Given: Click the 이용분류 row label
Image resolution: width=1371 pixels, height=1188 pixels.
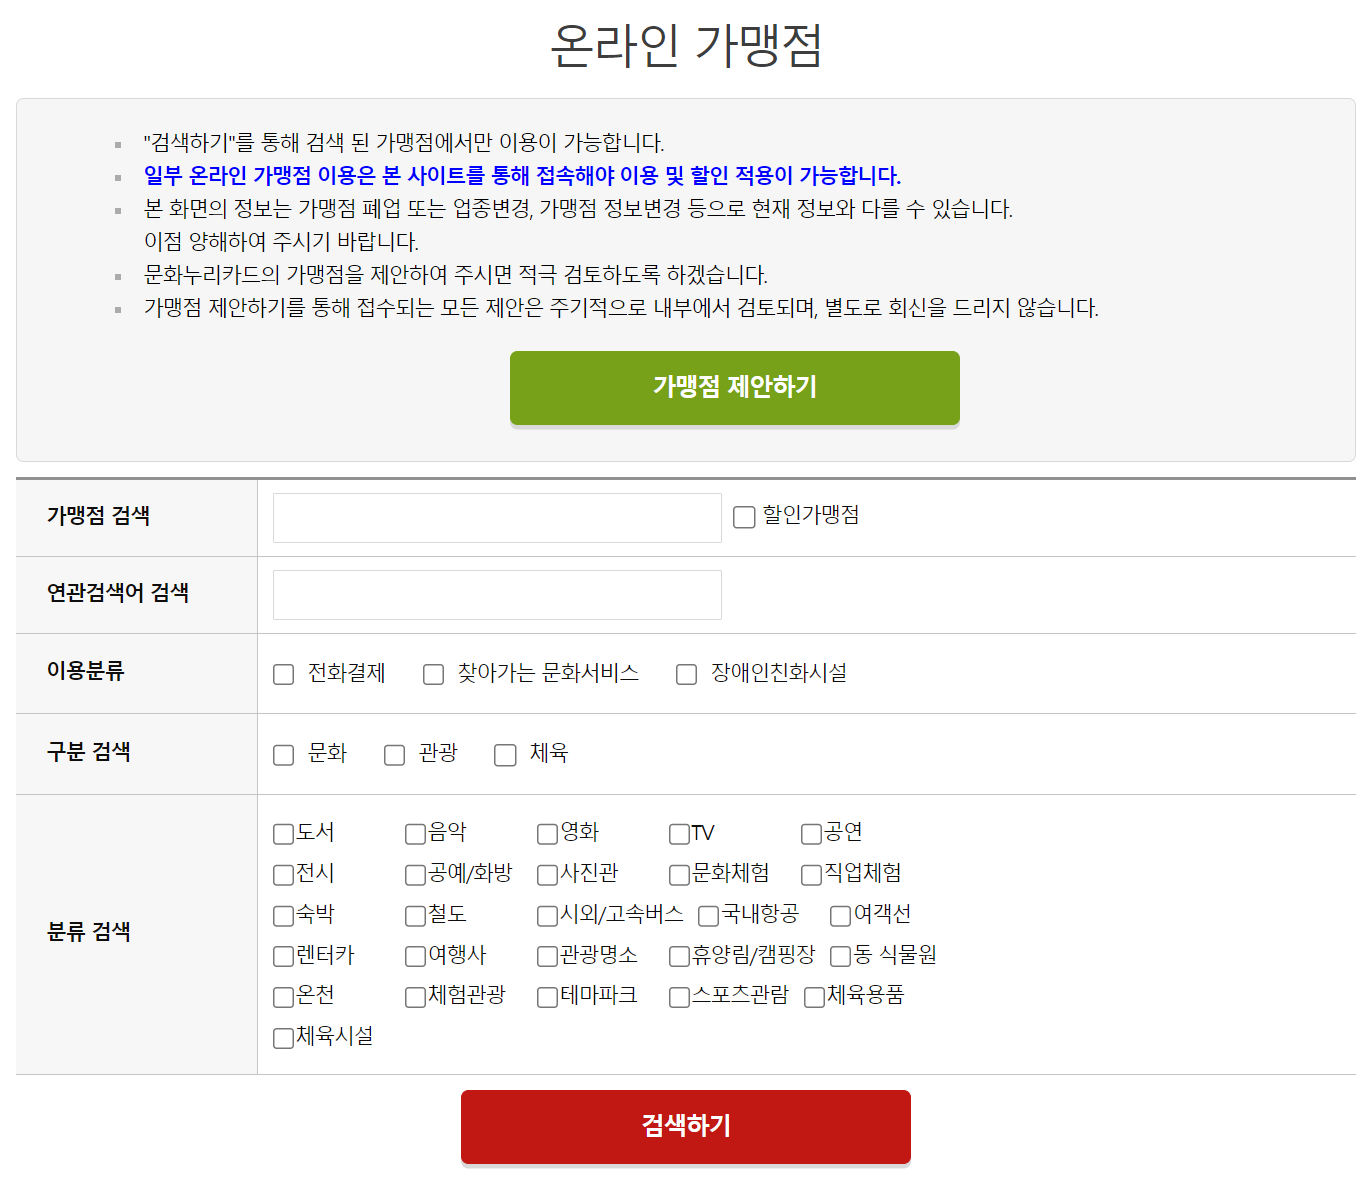Looking at the screenshot, I should pos(86,671).
